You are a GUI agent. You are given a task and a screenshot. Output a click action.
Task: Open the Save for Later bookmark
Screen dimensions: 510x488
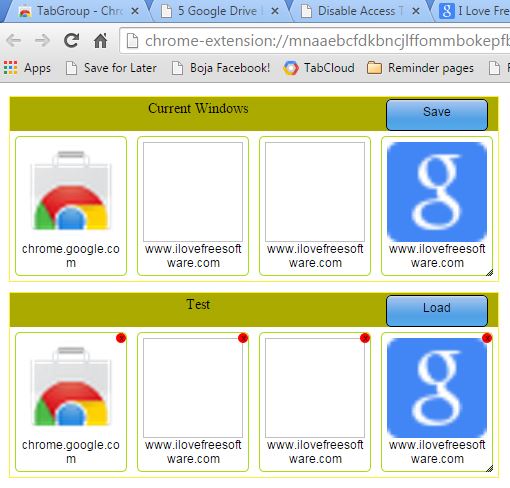111,68
